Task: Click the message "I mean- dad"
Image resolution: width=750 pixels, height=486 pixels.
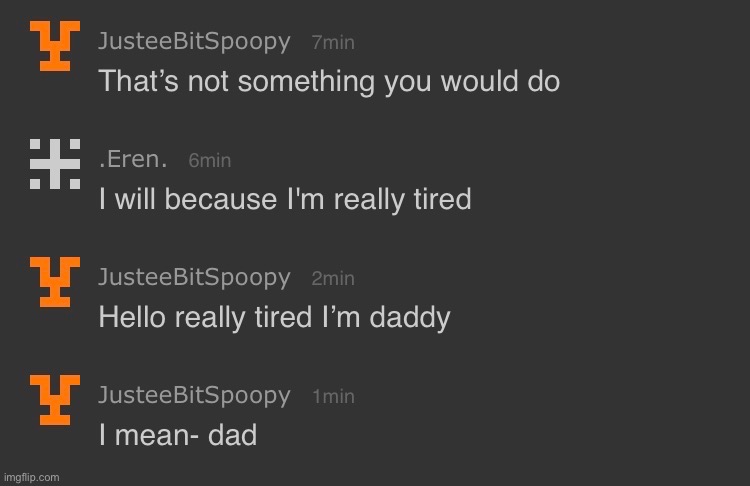Action: [178, 436]
